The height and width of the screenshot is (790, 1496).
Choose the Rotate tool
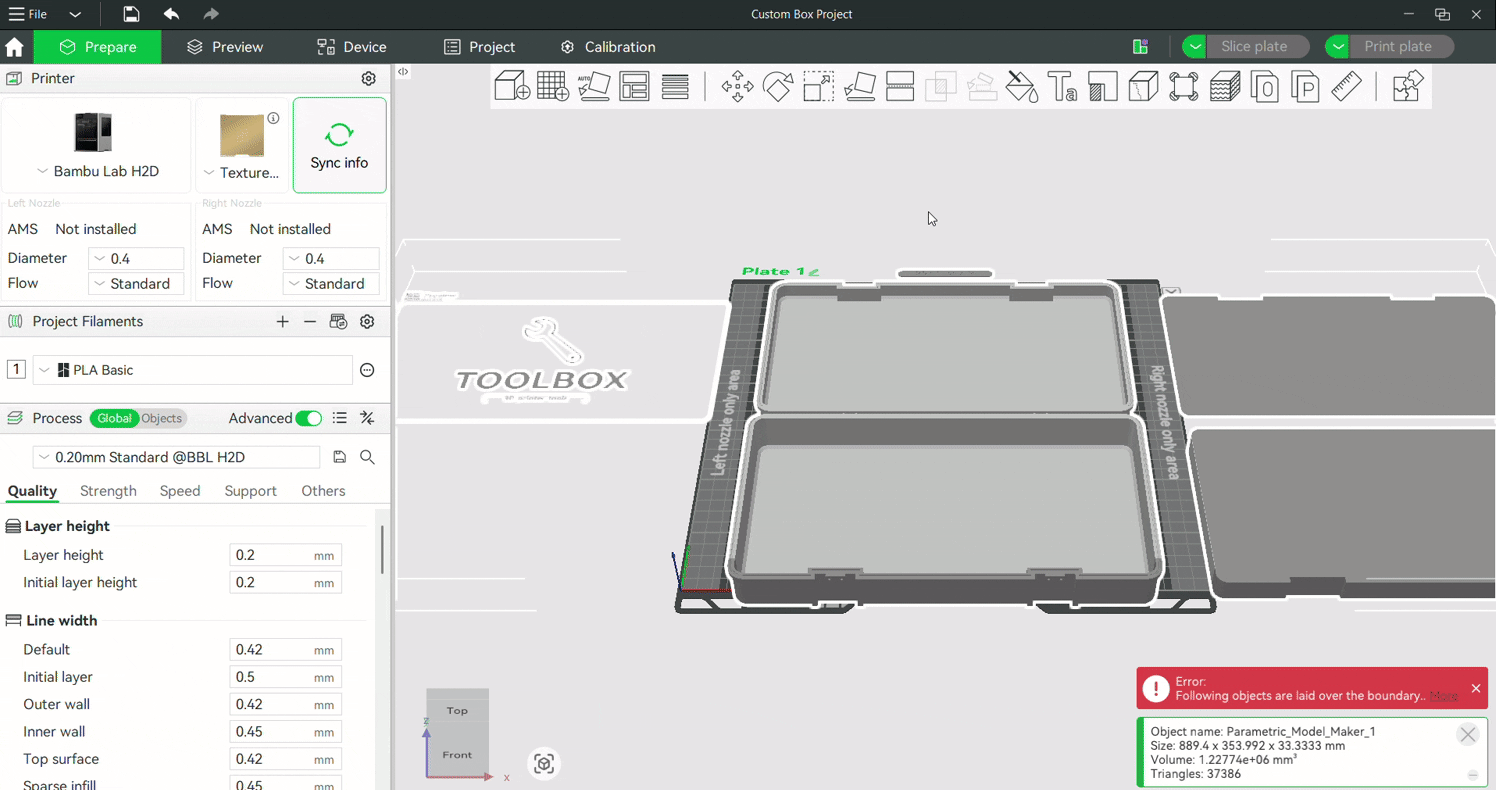[778, 86]
